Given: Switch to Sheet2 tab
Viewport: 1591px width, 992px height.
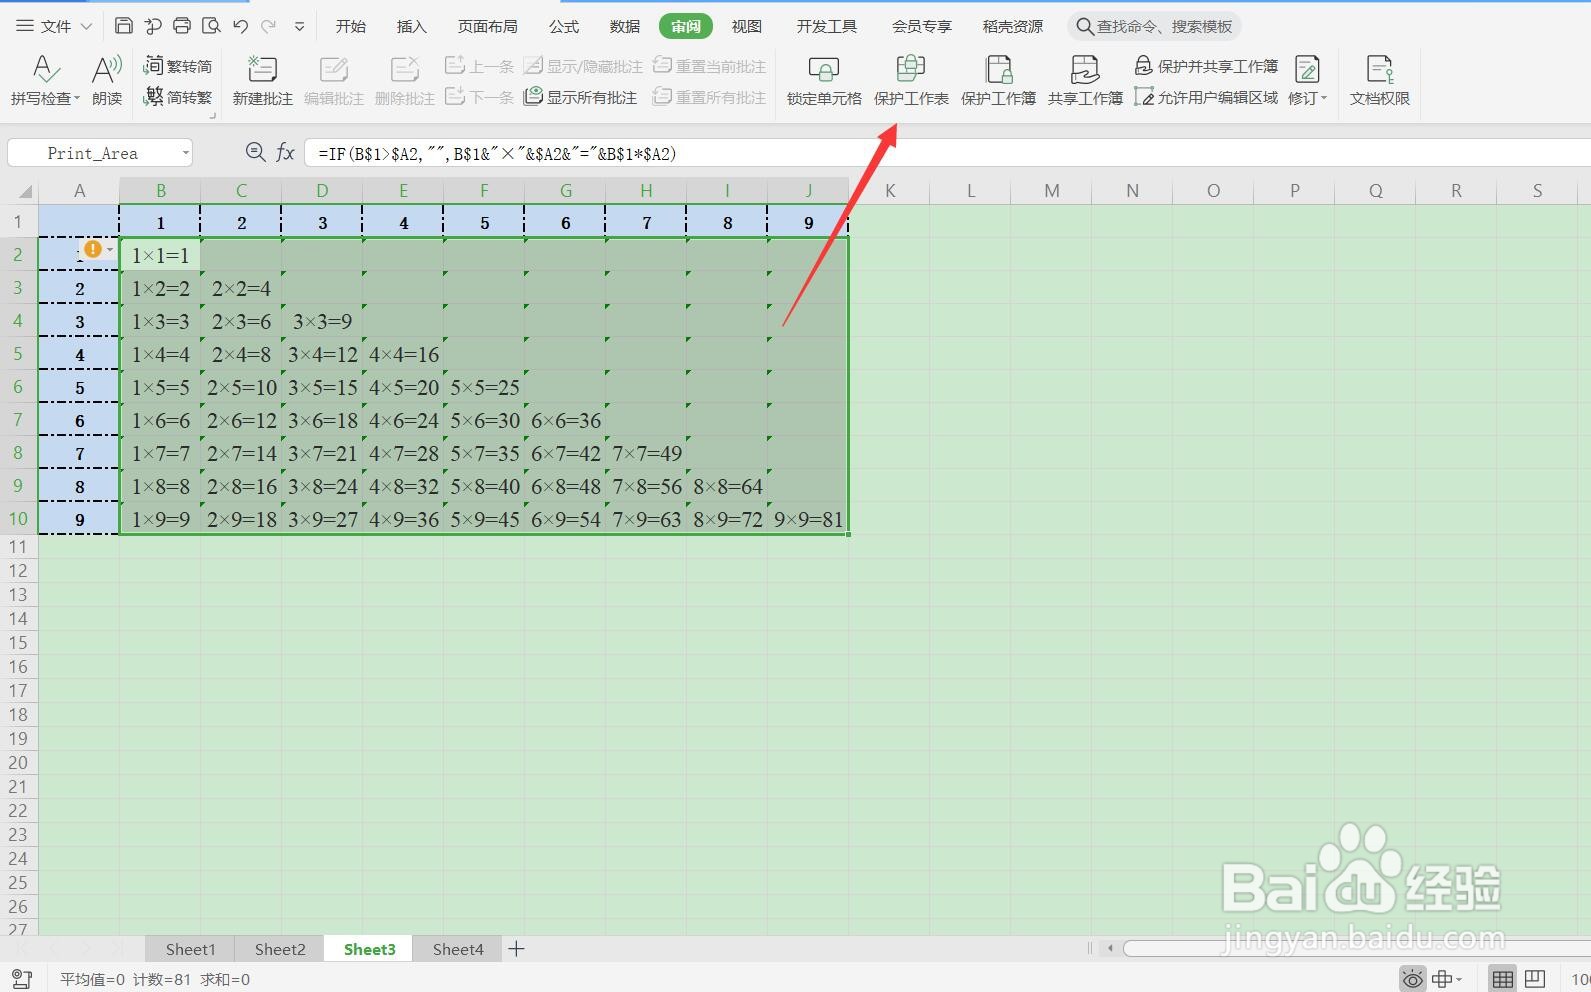Looking at the screenshot, I should point(280,949).
